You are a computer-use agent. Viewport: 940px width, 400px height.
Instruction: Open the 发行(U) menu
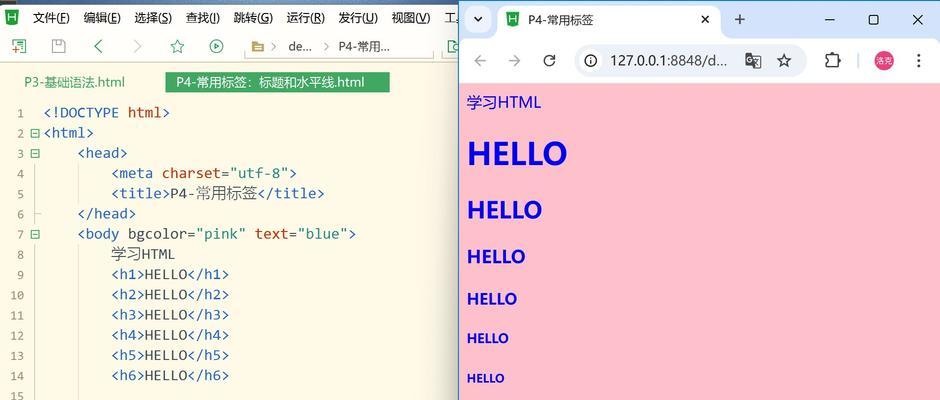pos(358,18)
